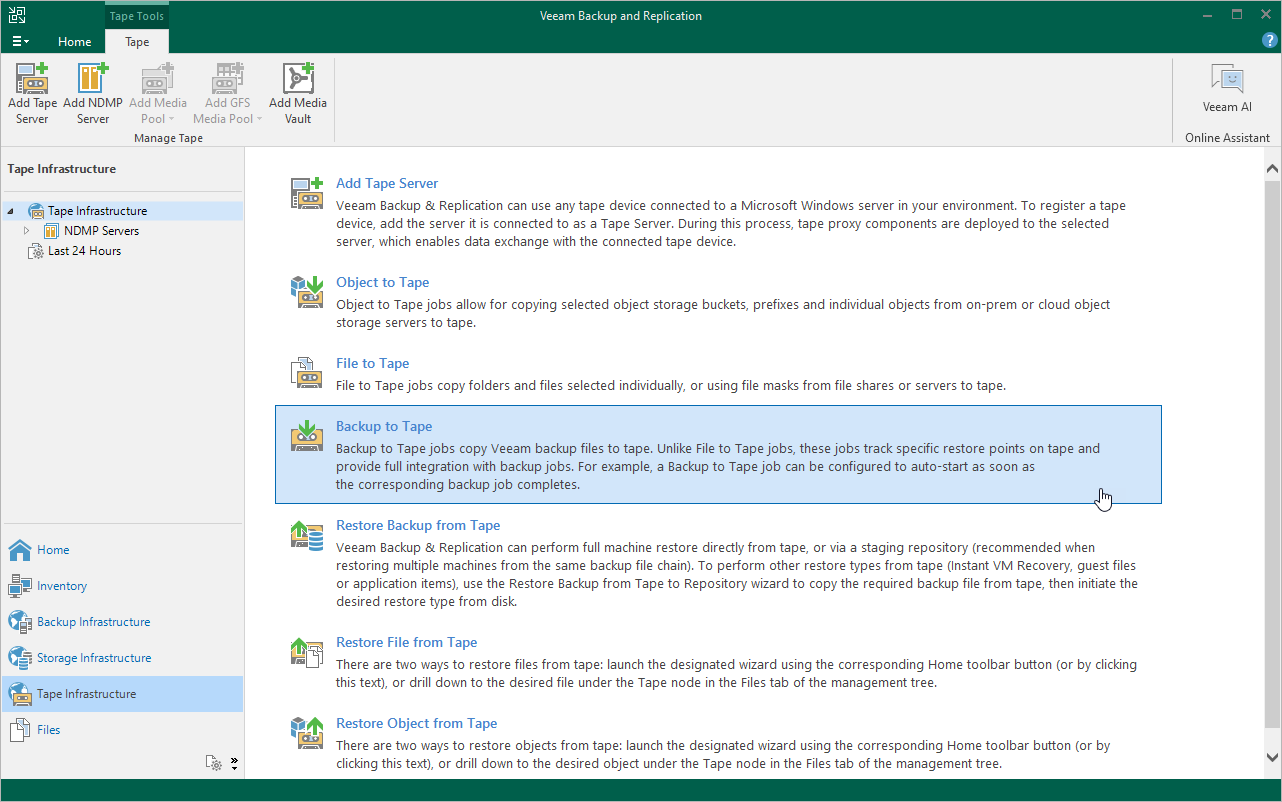1282x802 pixels.
Task: Click the Object to Tape icon
Action: point(307,292)
